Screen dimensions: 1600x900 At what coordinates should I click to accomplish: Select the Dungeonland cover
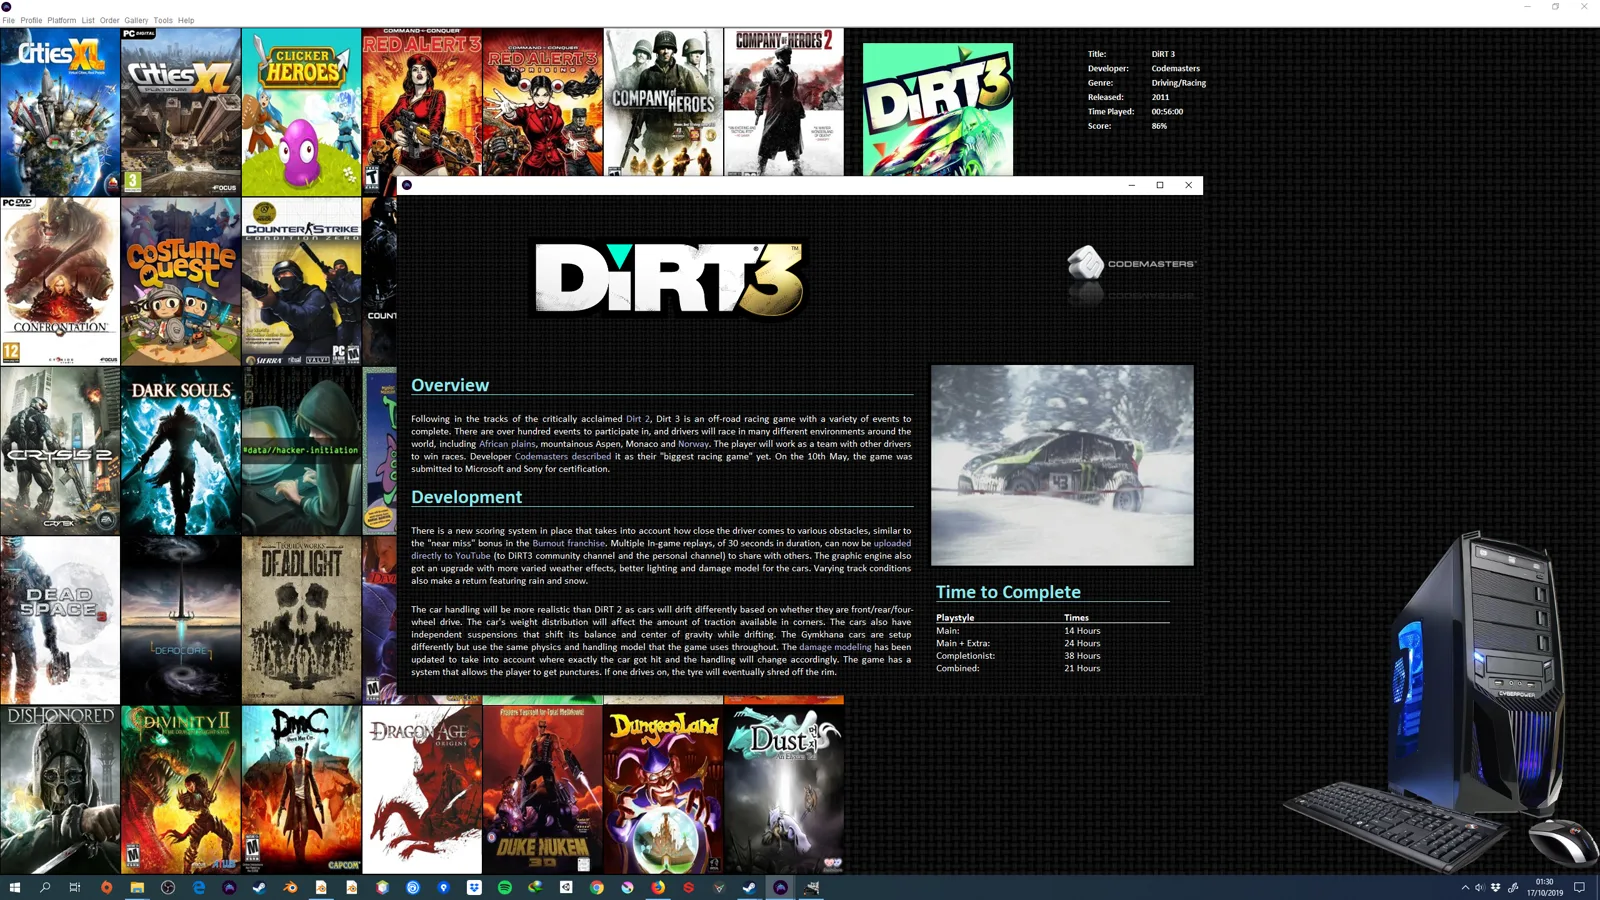pyautogui.click(x=663, y=790)
